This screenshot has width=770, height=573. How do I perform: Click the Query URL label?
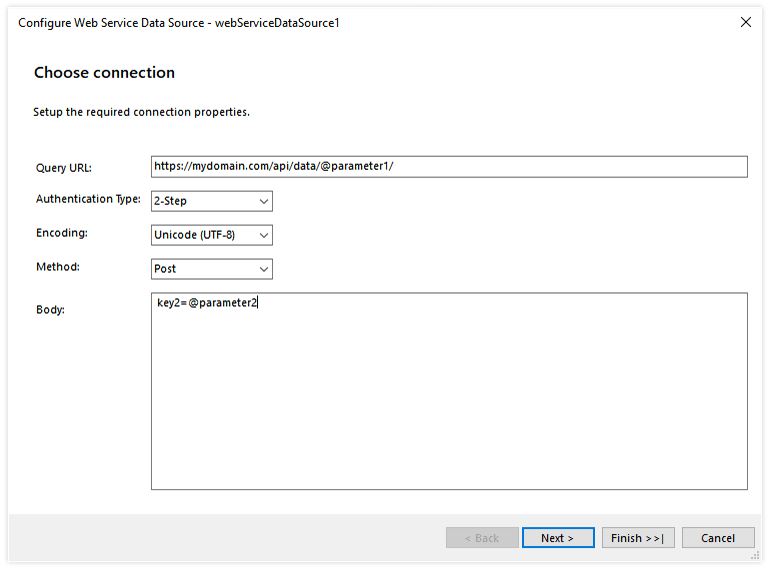coord(64,168)
